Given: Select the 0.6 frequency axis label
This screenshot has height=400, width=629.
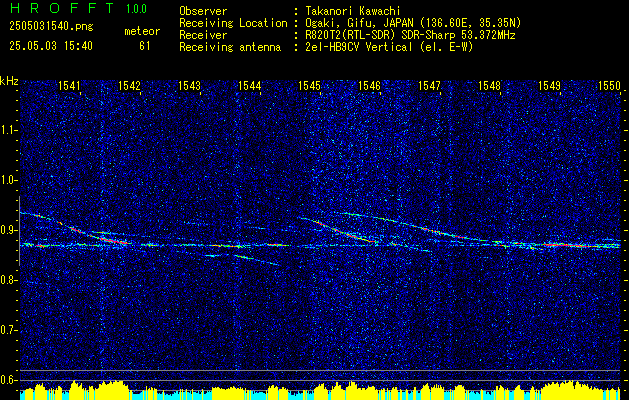Looking at the screenshot, I should 9,380.
